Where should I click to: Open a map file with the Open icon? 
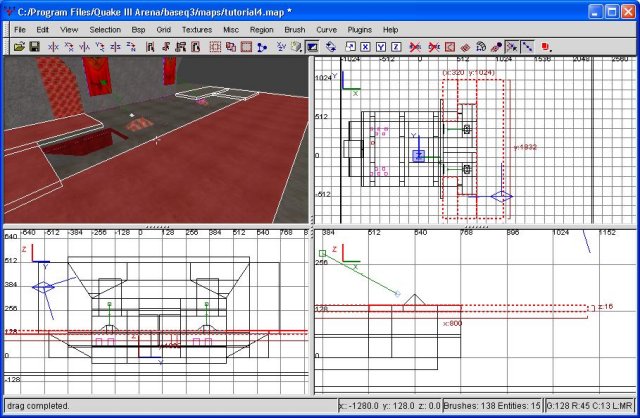point(19,47)
